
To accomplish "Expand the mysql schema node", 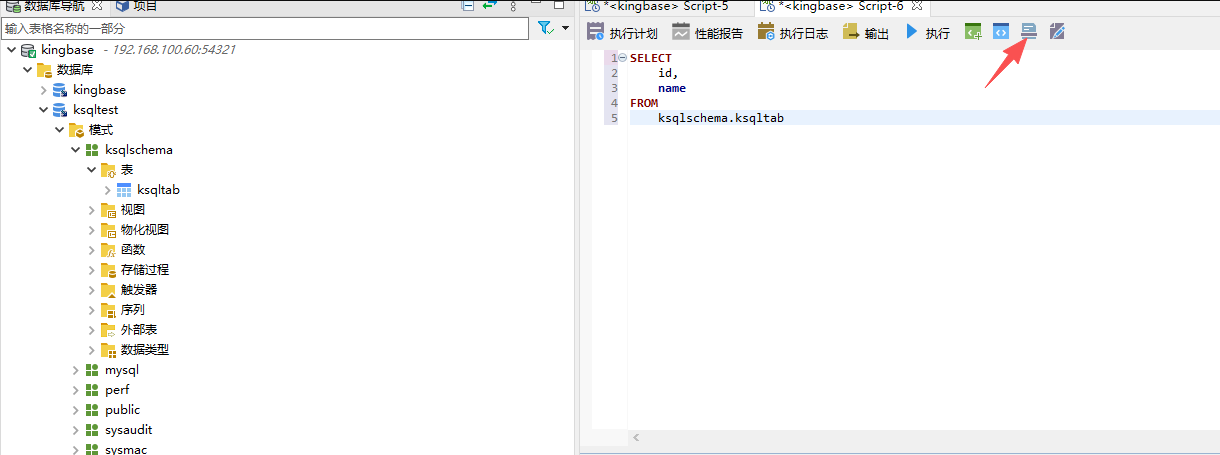I will click(x=76, y=370).
